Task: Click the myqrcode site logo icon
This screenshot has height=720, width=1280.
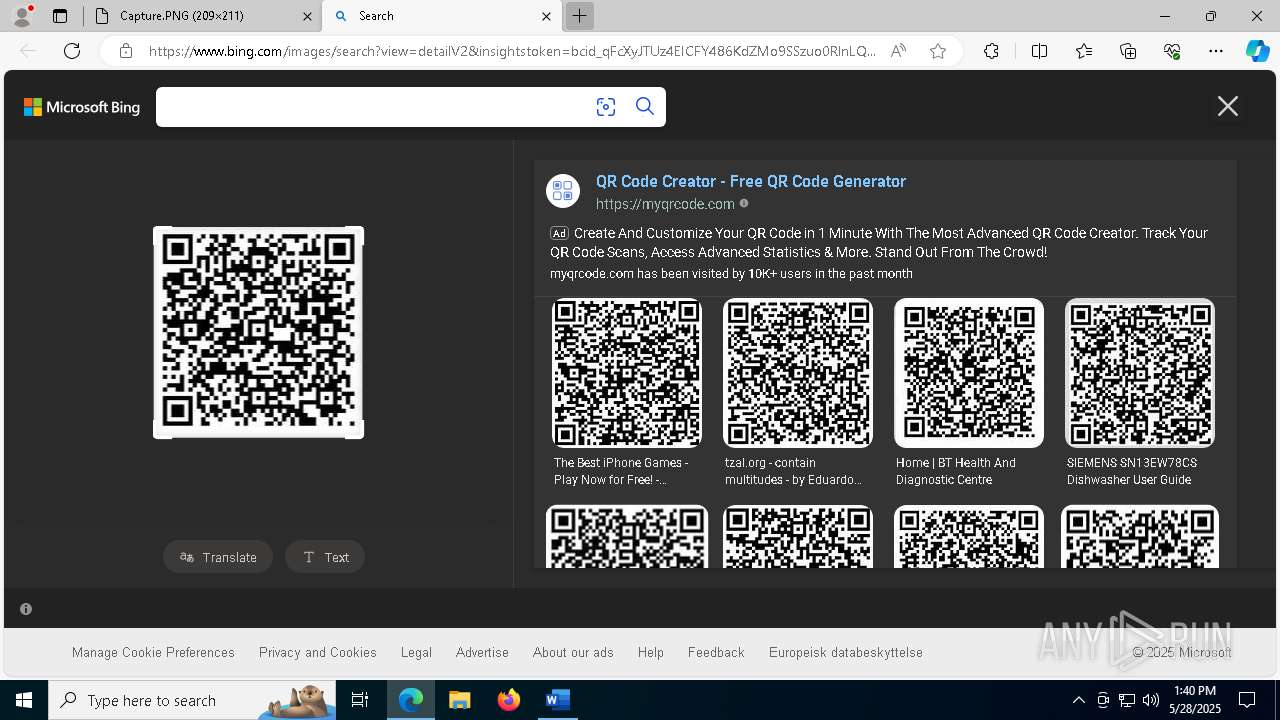Action: coord(563,191)
